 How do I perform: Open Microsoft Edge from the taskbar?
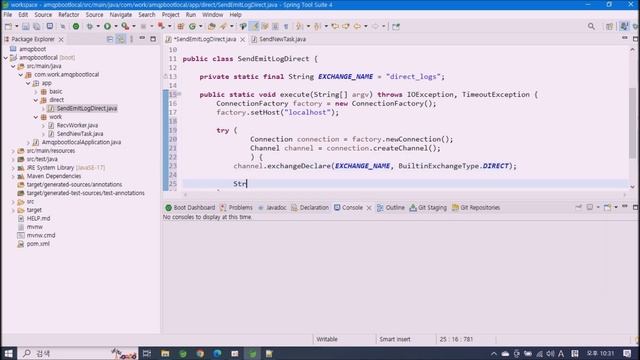[217, 353]
